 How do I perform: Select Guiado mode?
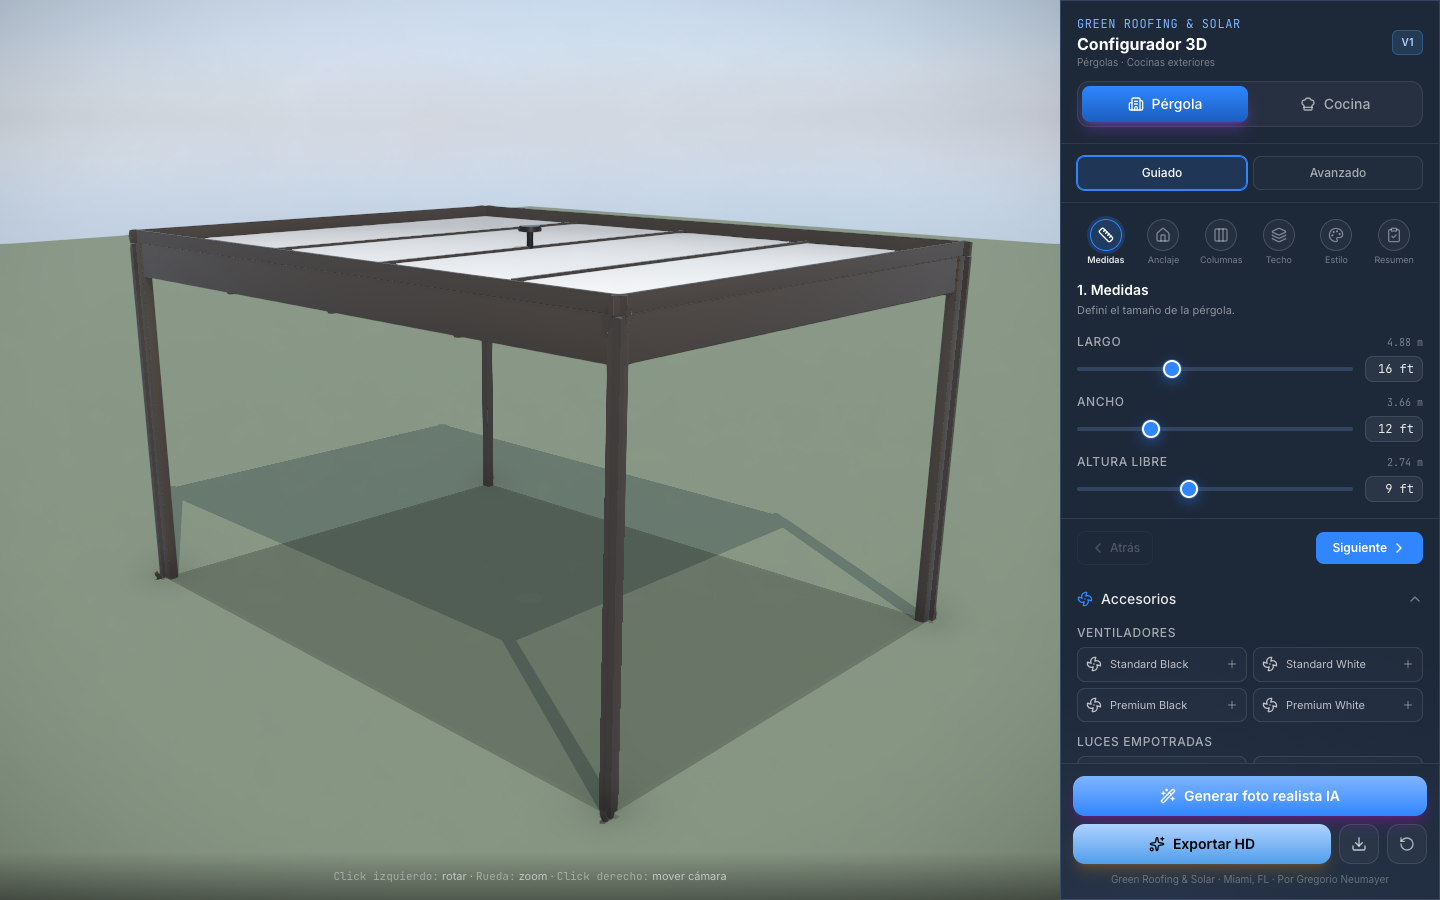1162,173
